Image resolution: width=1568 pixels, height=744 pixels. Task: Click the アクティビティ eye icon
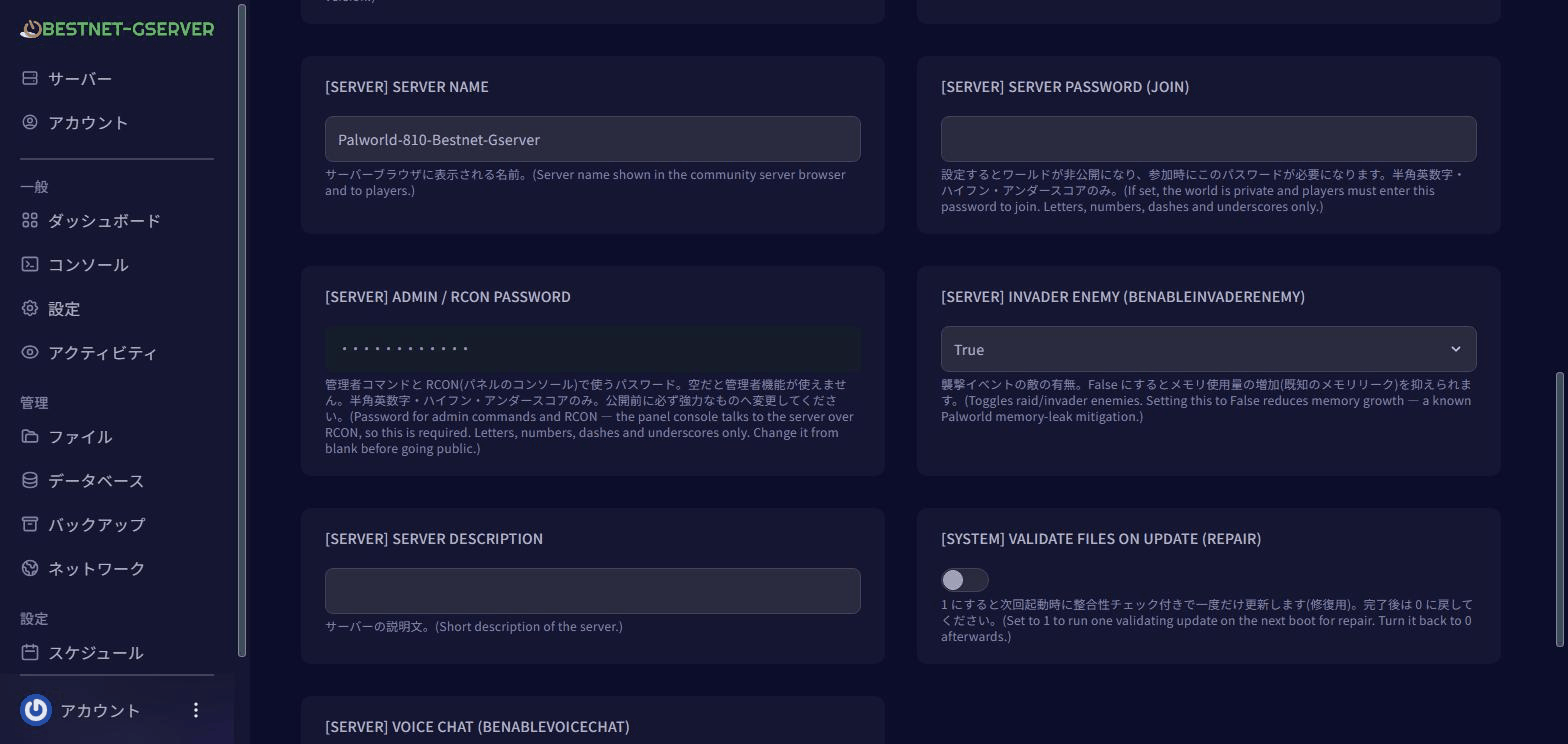pos(30,352)
